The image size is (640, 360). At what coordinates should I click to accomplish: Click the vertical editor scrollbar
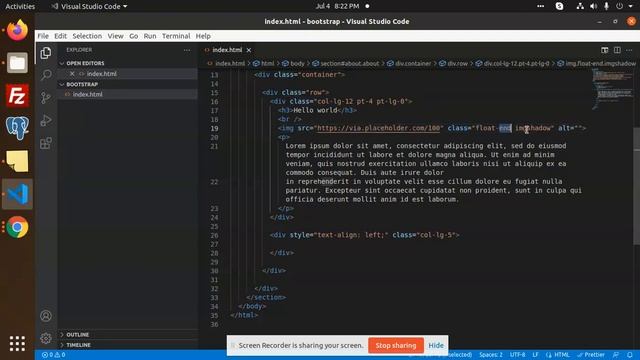(x=636, y=186)
